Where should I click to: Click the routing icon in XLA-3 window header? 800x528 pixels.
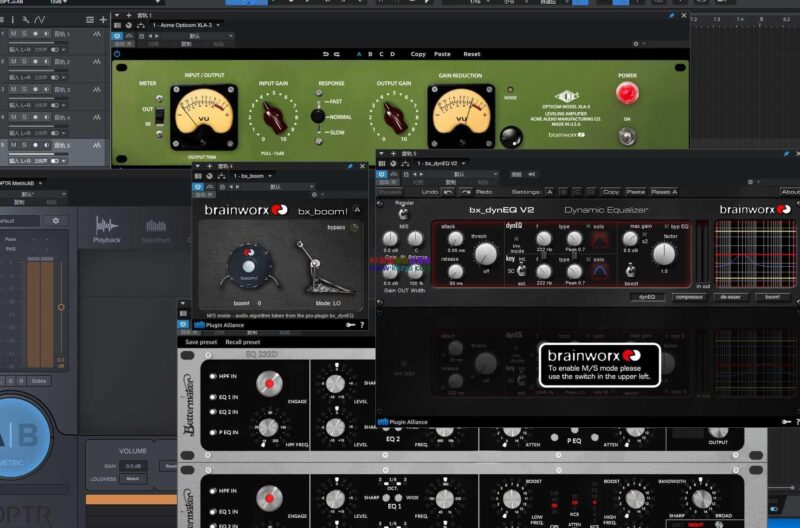tap(140, 25)
